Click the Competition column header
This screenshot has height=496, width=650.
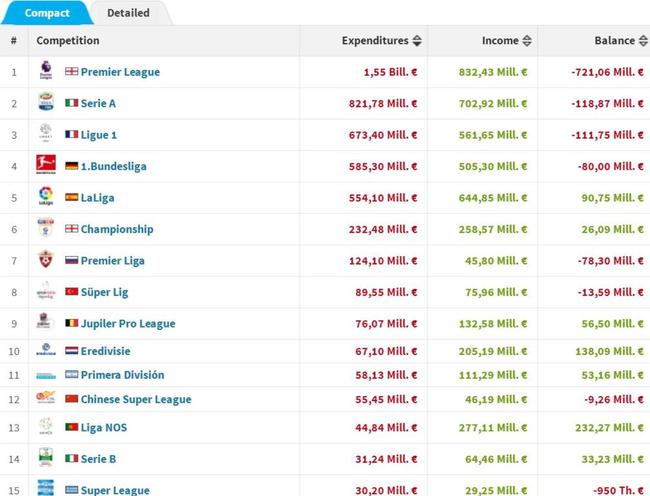[x=68, y=41]
